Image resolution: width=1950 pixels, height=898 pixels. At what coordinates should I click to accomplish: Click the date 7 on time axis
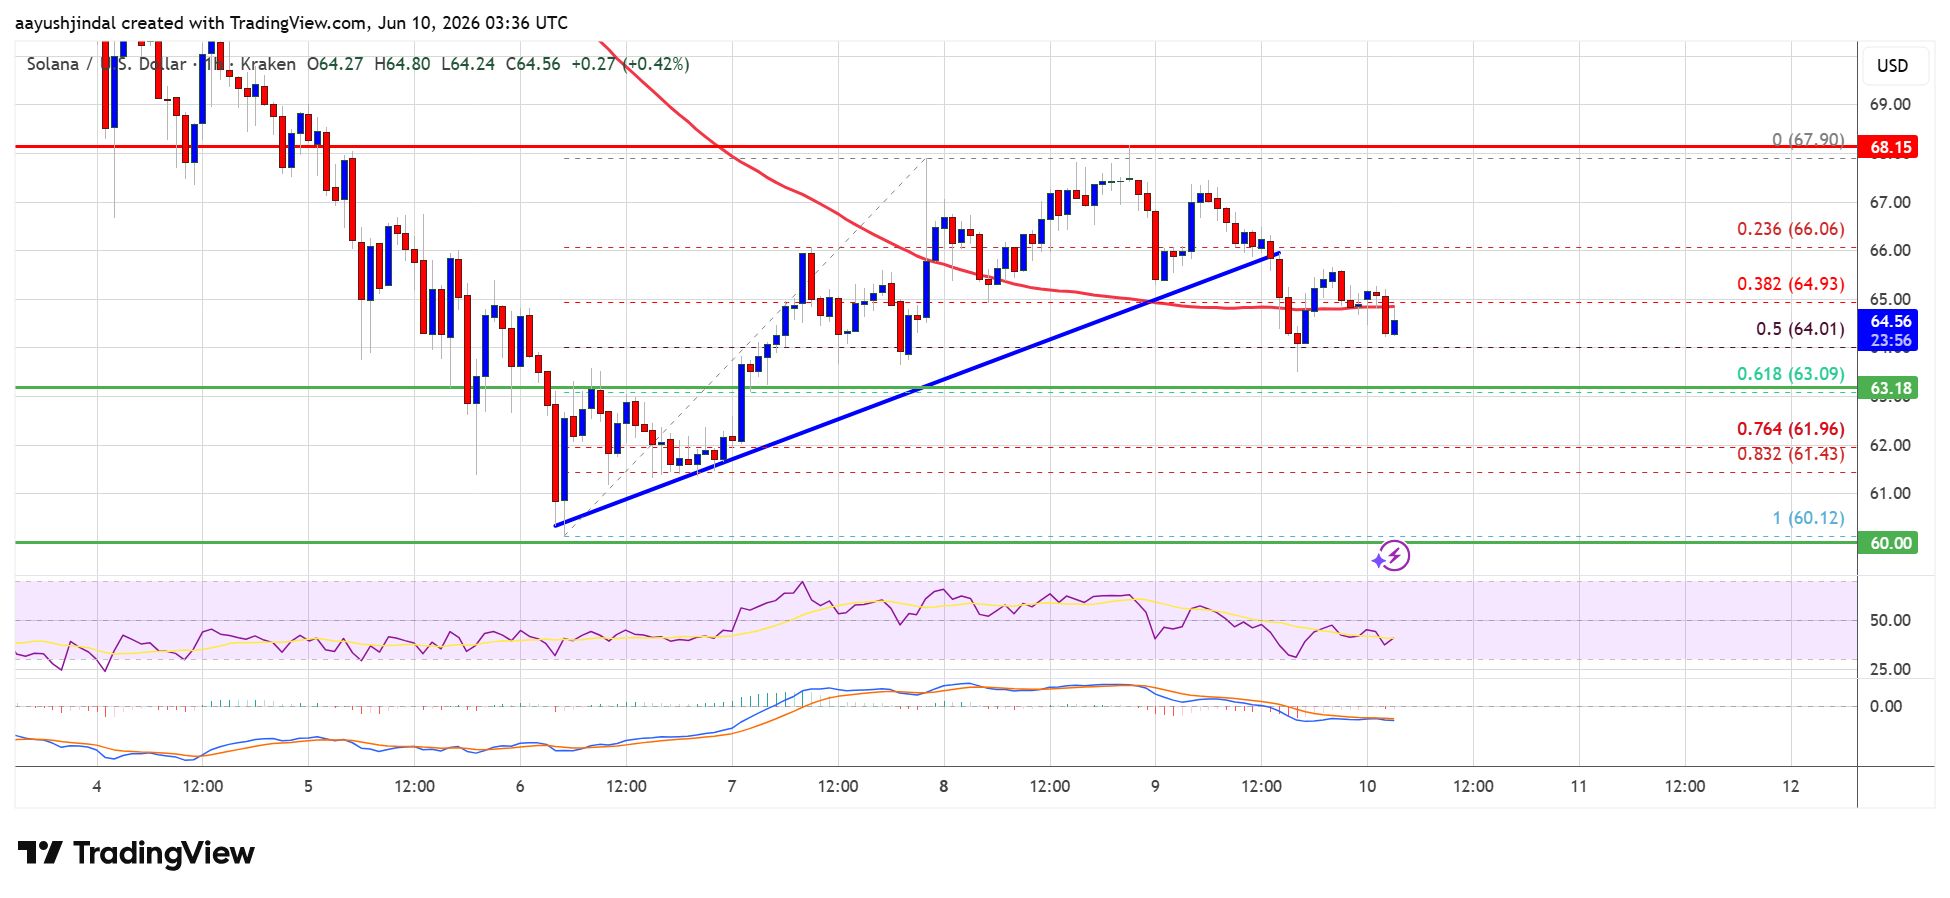tap(732, 786)
